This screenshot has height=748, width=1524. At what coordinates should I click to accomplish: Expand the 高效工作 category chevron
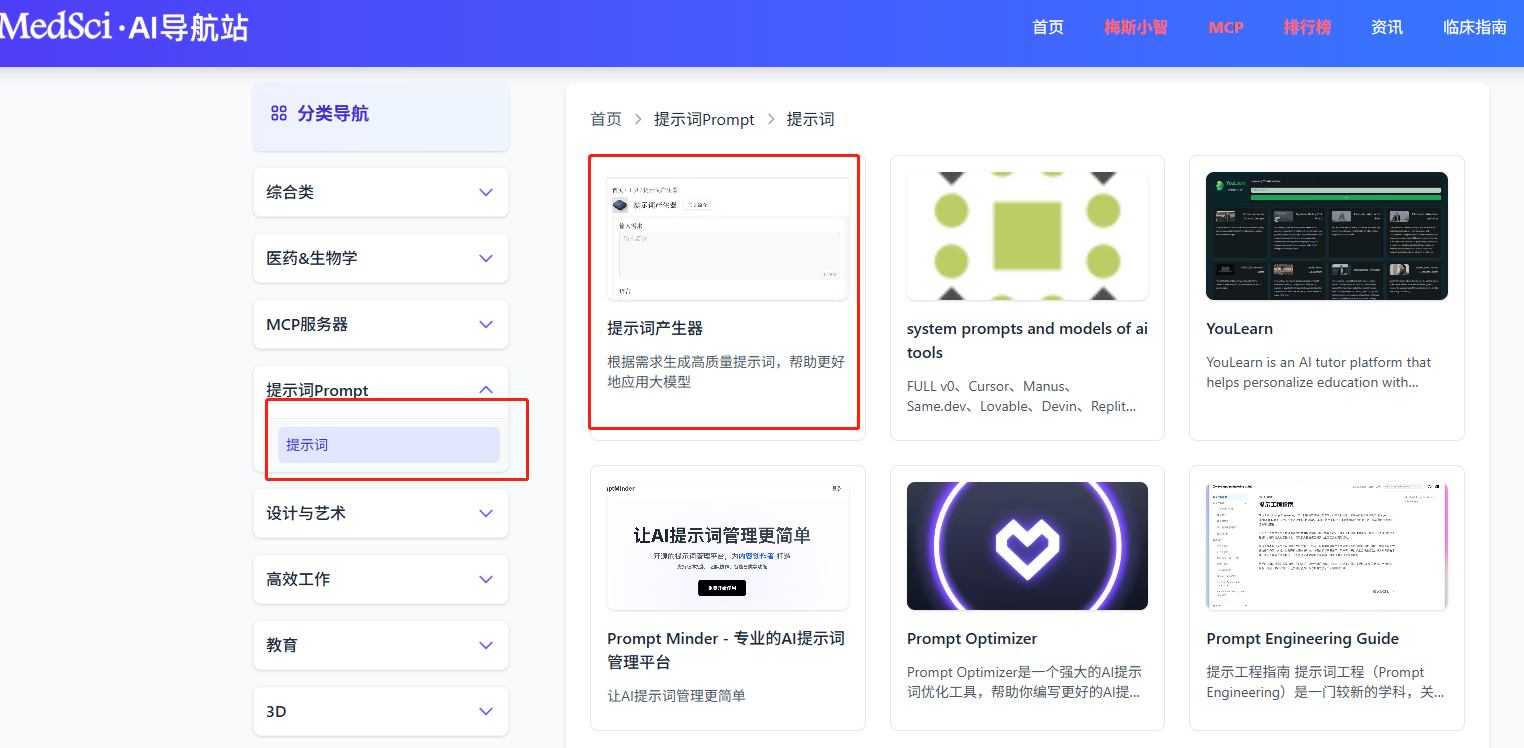click(486, 579)
